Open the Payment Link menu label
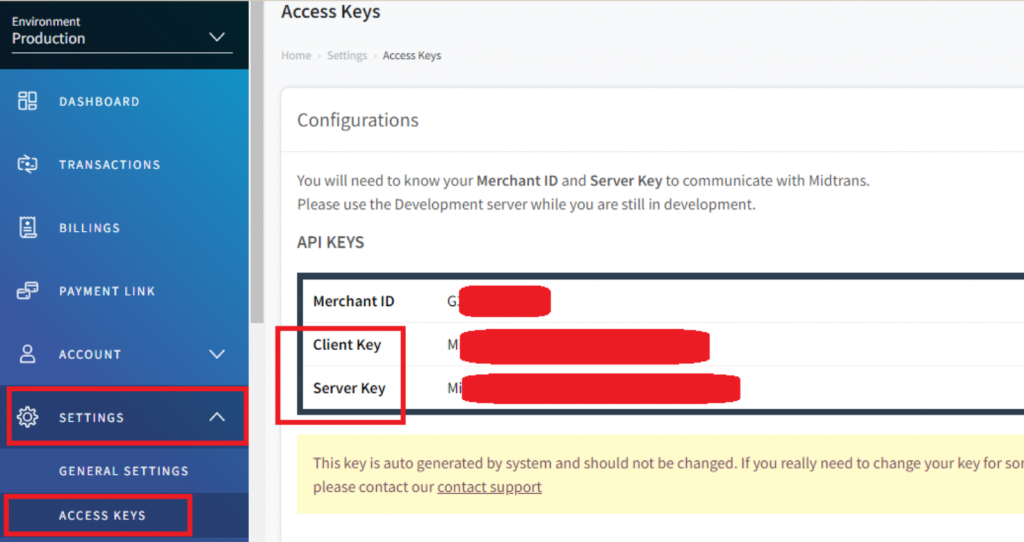 [x=107, y=291]
